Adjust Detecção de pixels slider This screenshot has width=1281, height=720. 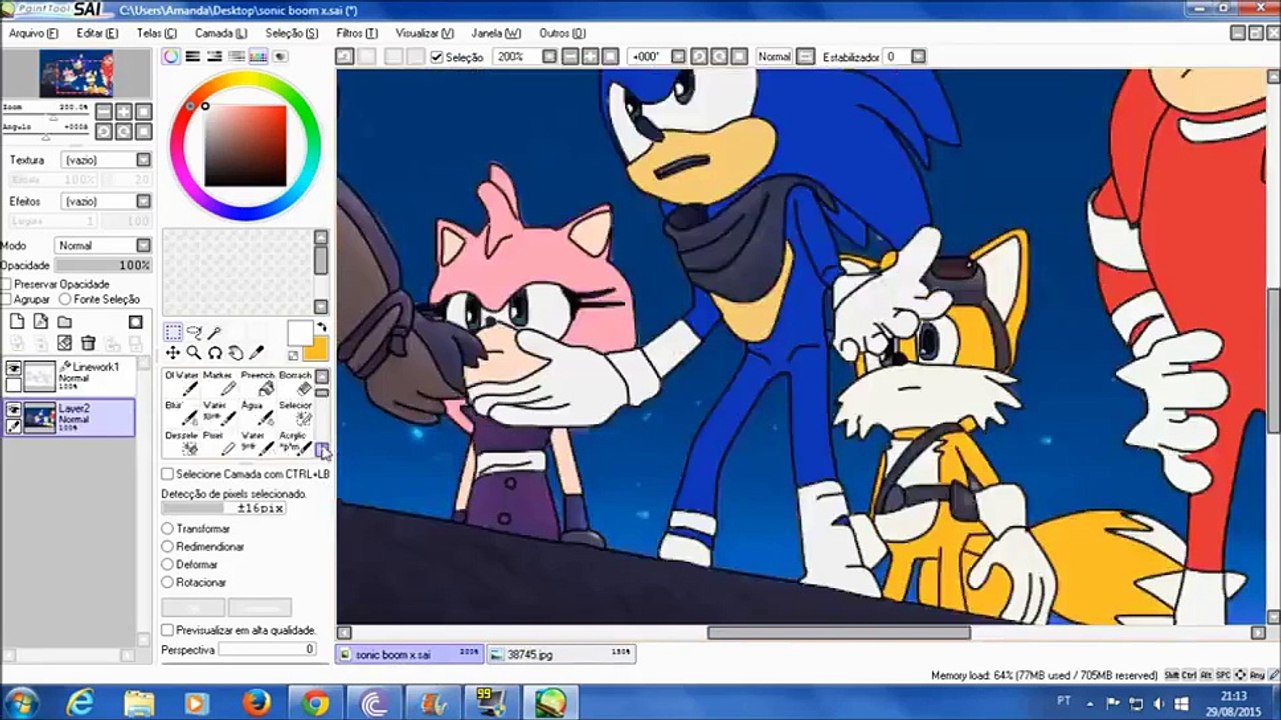point(223,508)
